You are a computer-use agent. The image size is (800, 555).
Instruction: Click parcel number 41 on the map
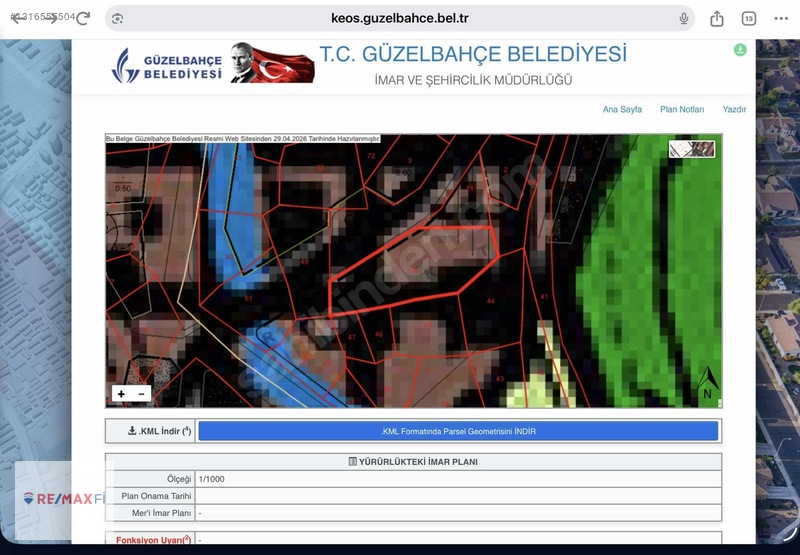tap(544, 297)
